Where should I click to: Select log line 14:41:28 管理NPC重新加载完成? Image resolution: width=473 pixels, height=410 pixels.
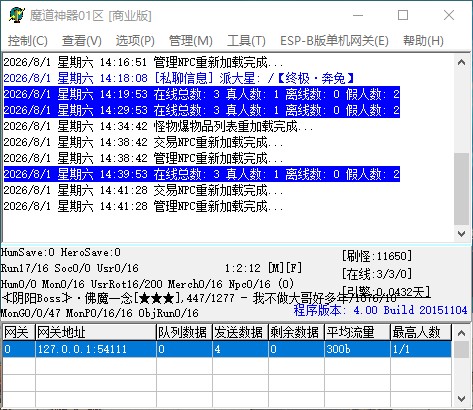143,206
